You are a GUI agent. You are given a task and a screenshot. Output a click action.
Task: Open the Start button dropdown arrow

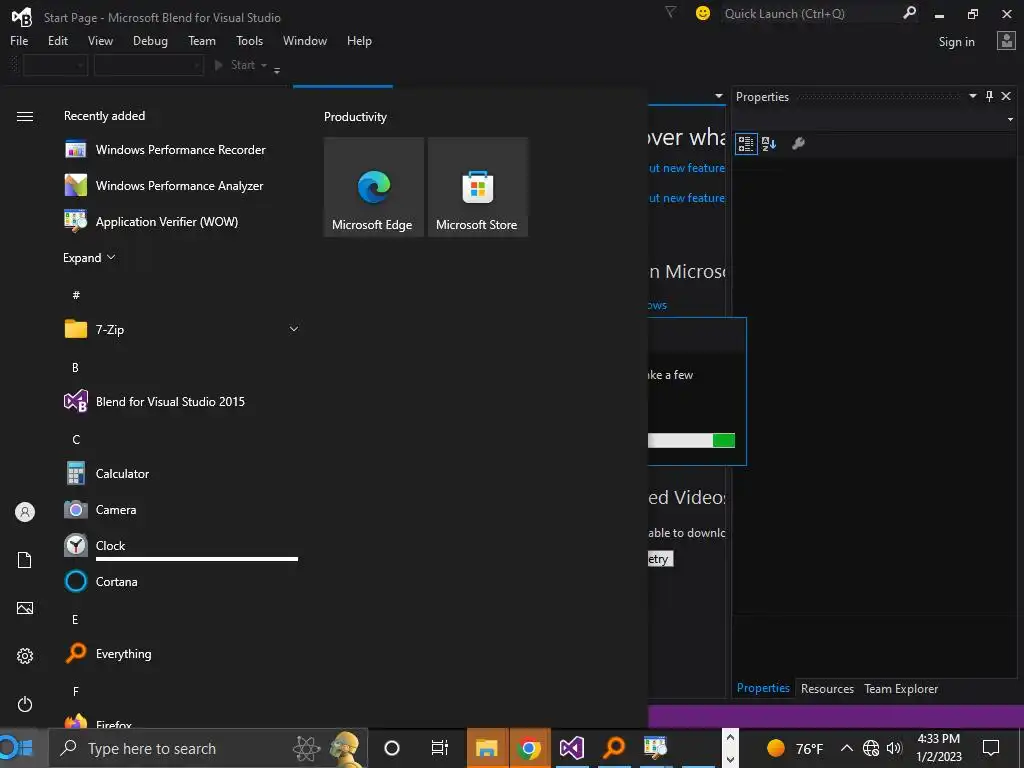click(264, 65)
